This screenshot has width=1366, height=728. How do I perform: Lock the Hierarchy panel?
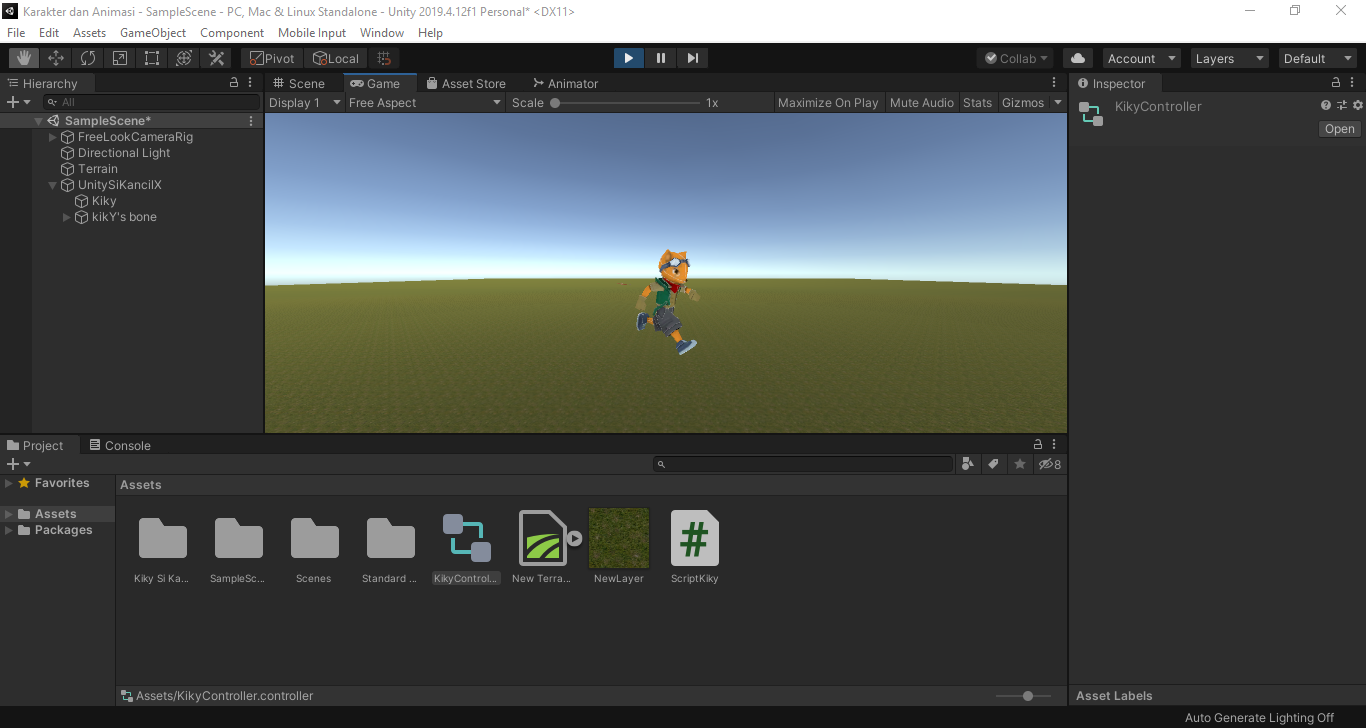point(234,83)
